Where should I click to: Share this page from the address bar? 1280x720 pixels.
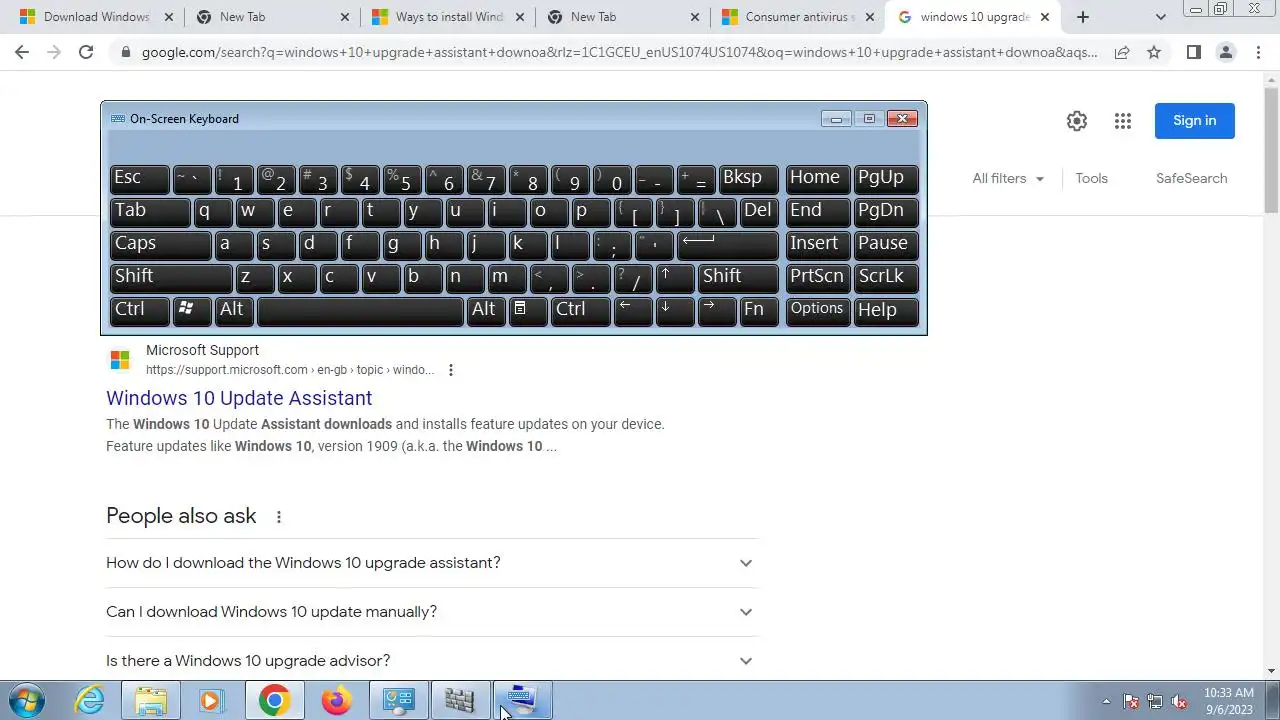tap(1122, 52)
